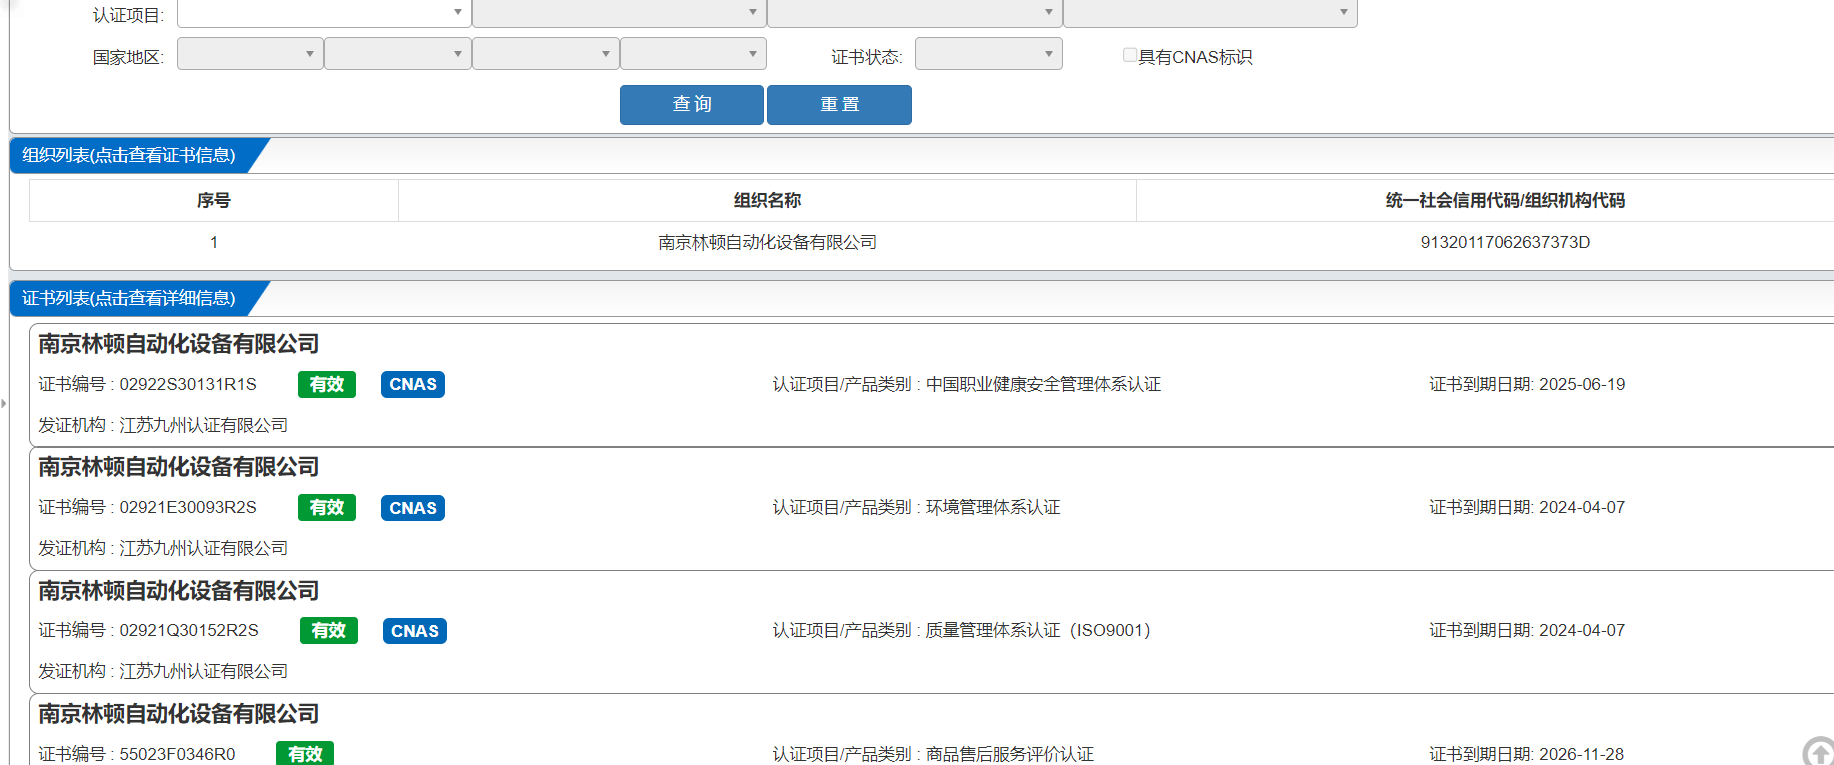Click 商品售后服务评价认证 category text

click(1010, 754)
